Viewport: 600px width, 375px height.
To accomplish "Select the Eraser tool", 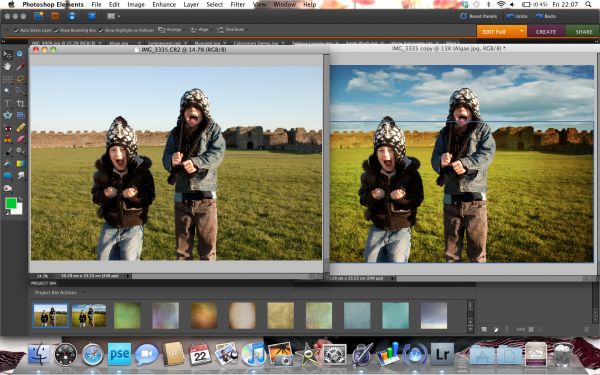I will click(x=20, y=139).
